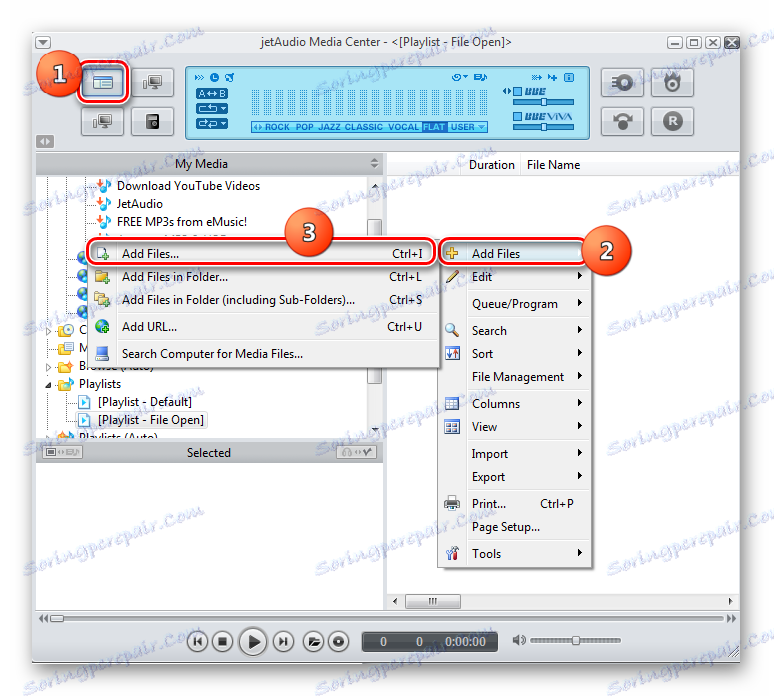774x696 pixels.
Task: Open the R recording button
Action: point(672,121)
